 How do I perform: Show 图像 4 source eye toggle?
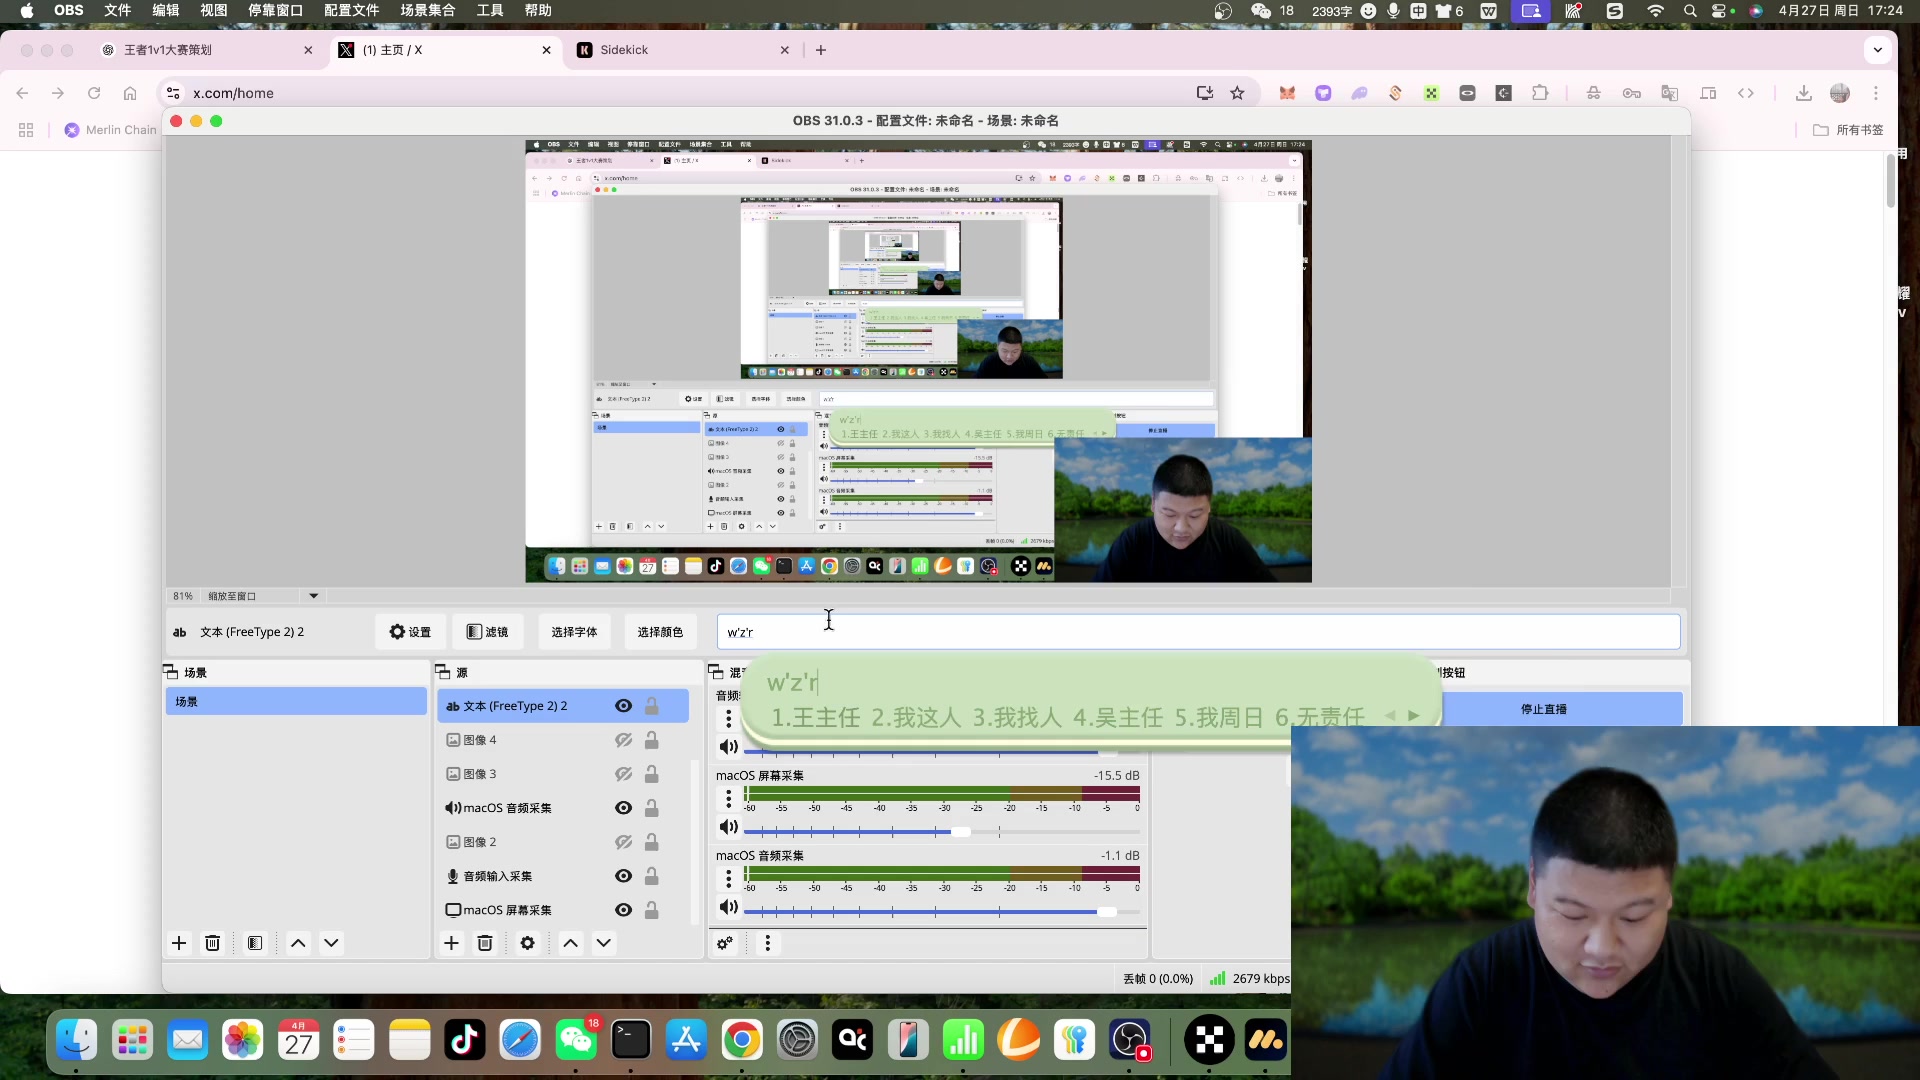623,740
